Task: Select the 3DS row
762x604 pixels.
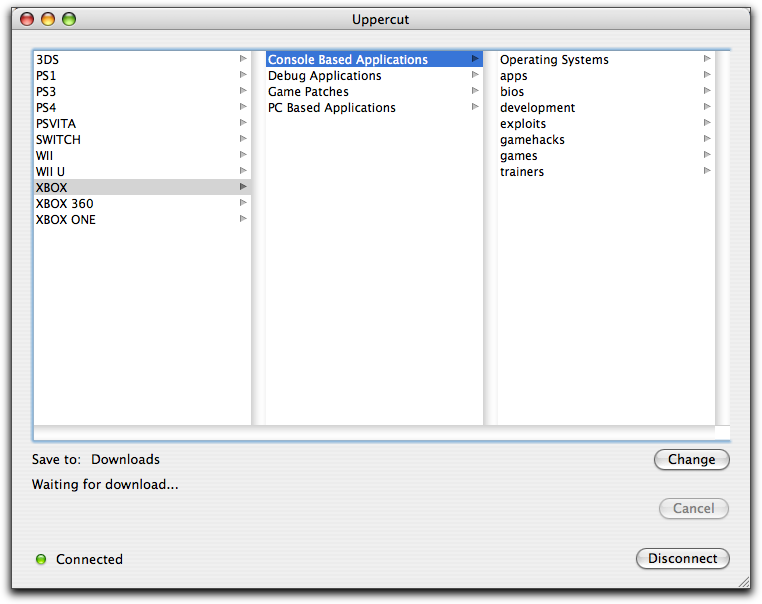Action: (142, 59)
